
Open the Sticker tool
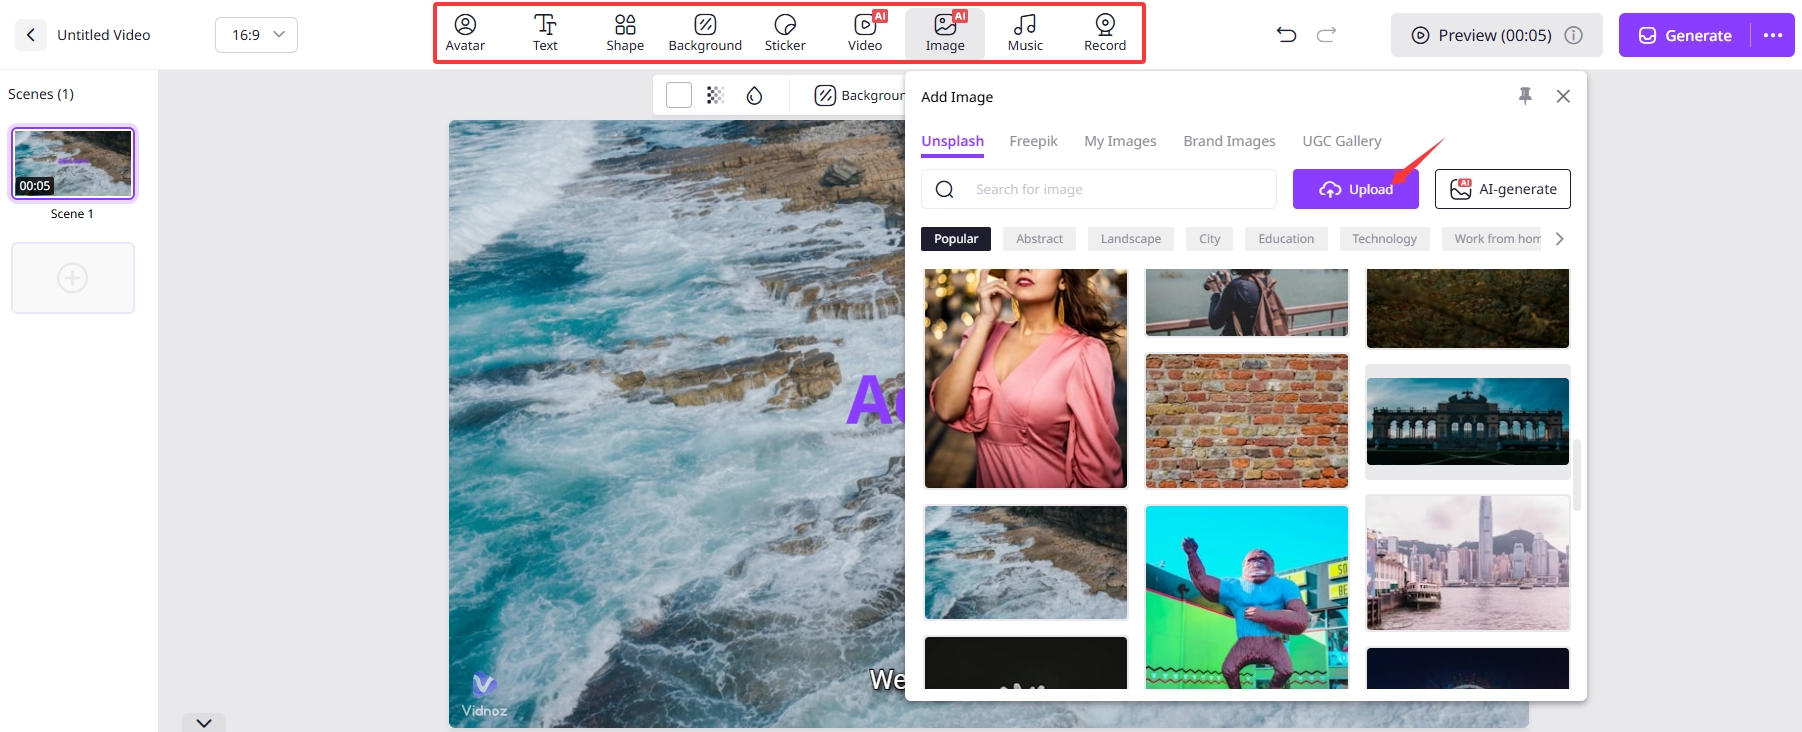point(785,34)
